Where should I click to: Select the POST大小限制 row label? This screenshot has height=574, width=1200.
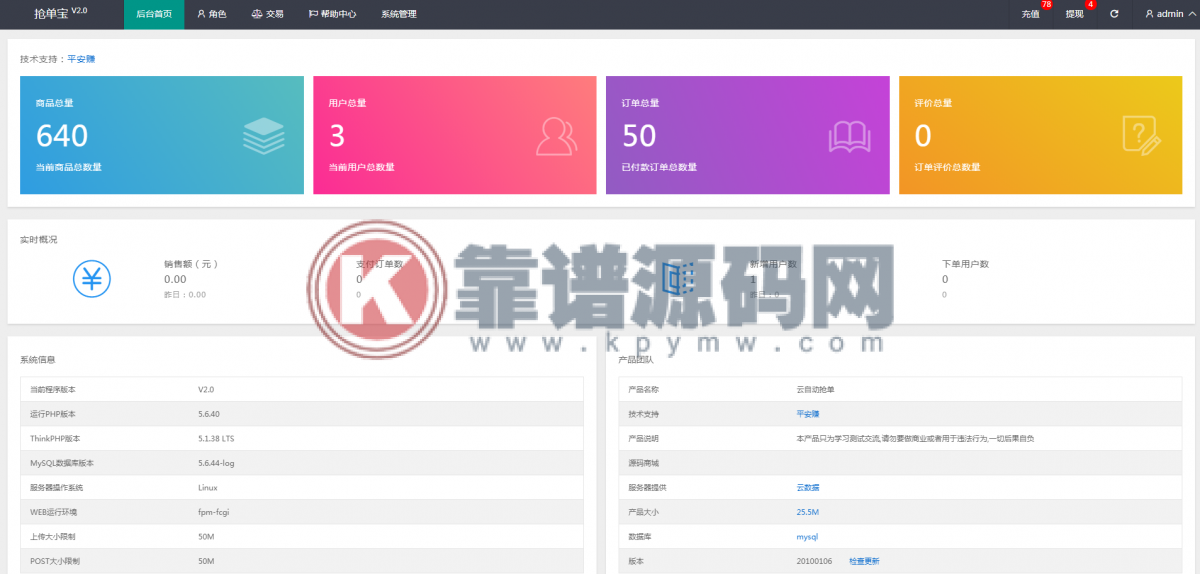tap(54, 561)
